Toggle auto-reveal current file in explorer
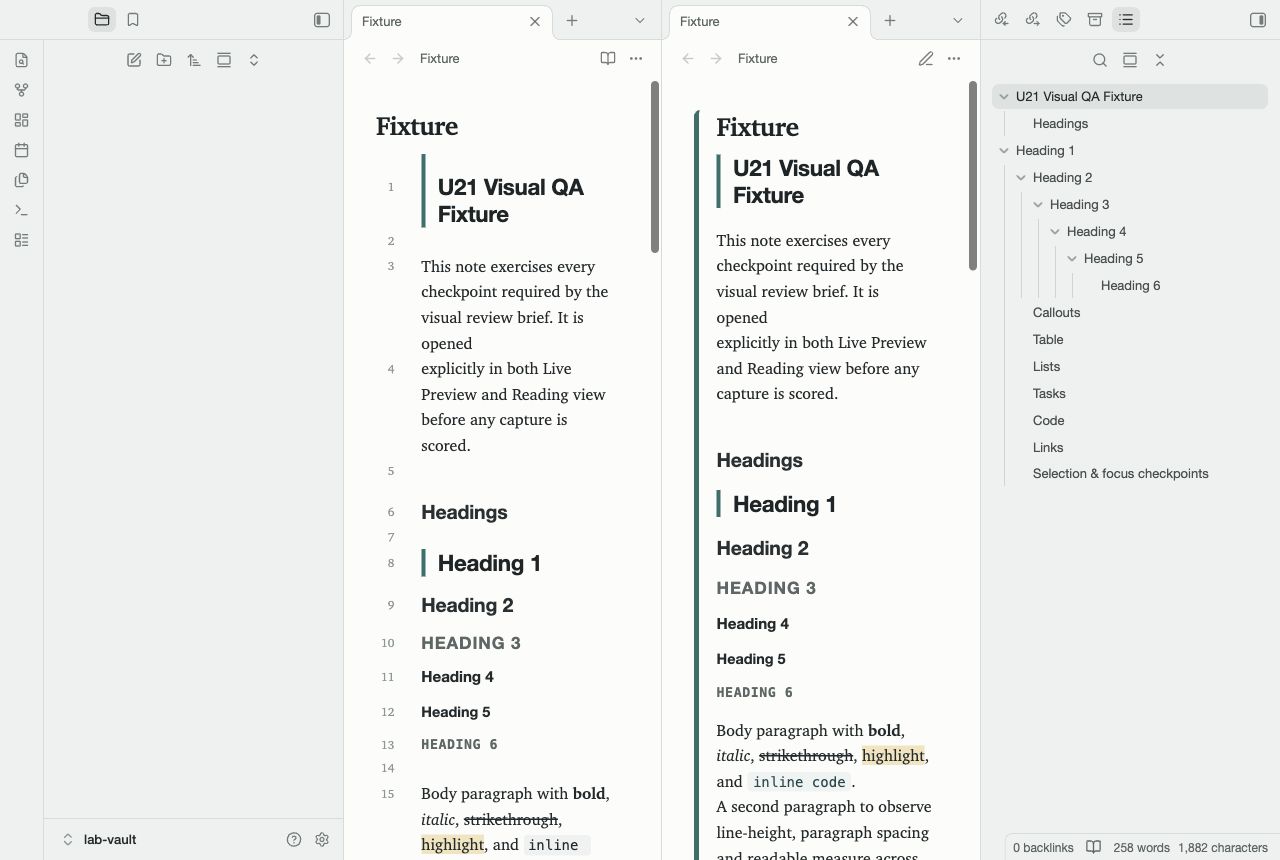This screenshot has width=1280, height=860. 224,60
